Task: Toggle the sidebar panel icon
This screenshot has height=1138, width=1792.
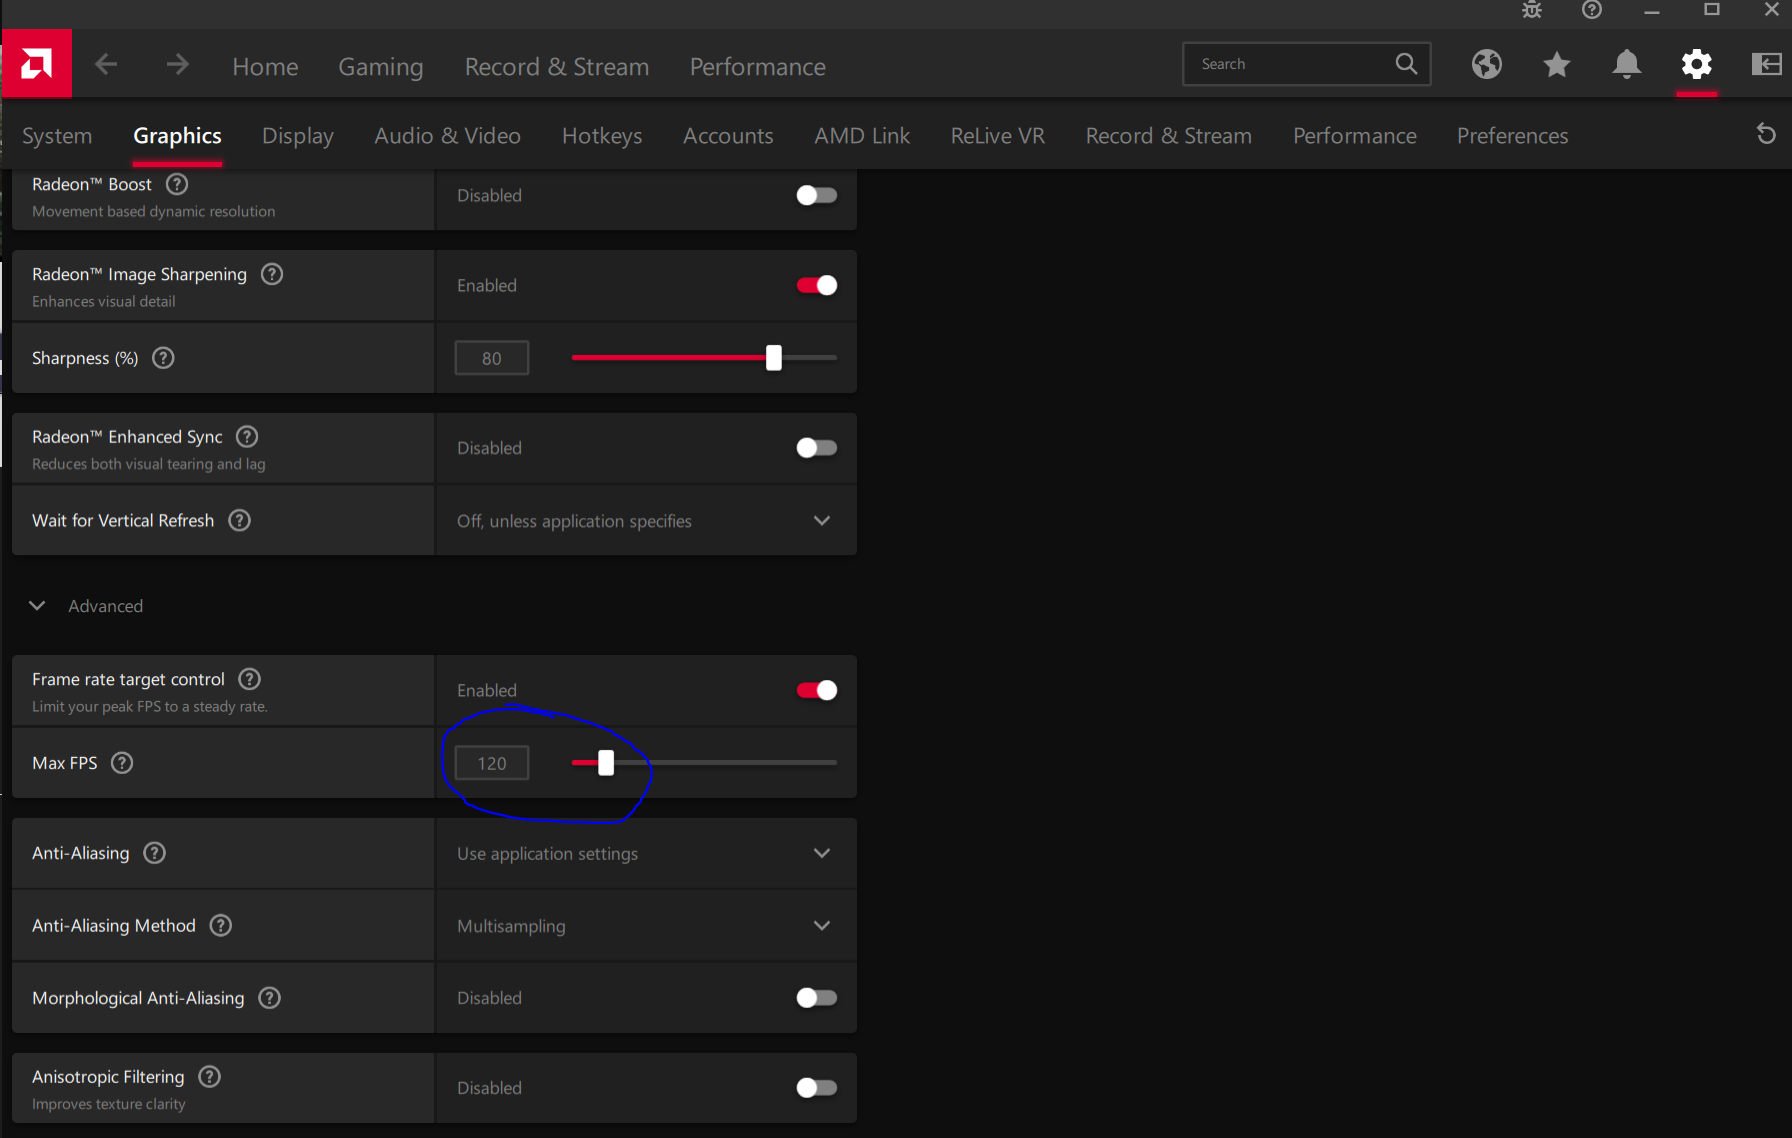Action: tap(1767, 64)
